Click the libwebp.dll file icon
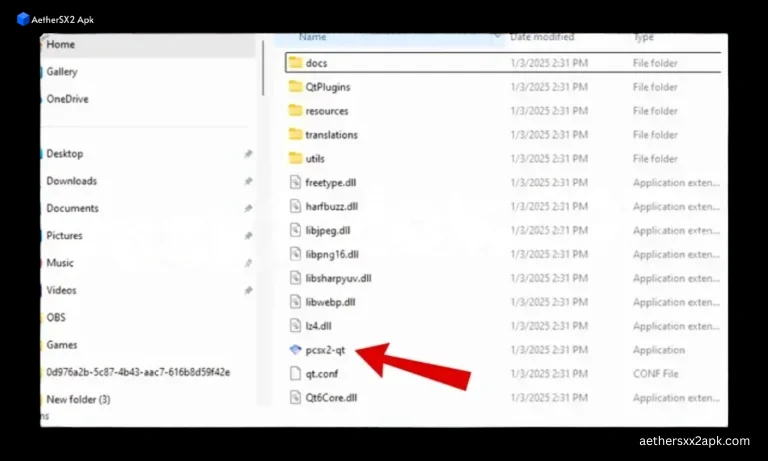Screen dimensions: 768x461 pyautogui.click(x=295, y=302)
